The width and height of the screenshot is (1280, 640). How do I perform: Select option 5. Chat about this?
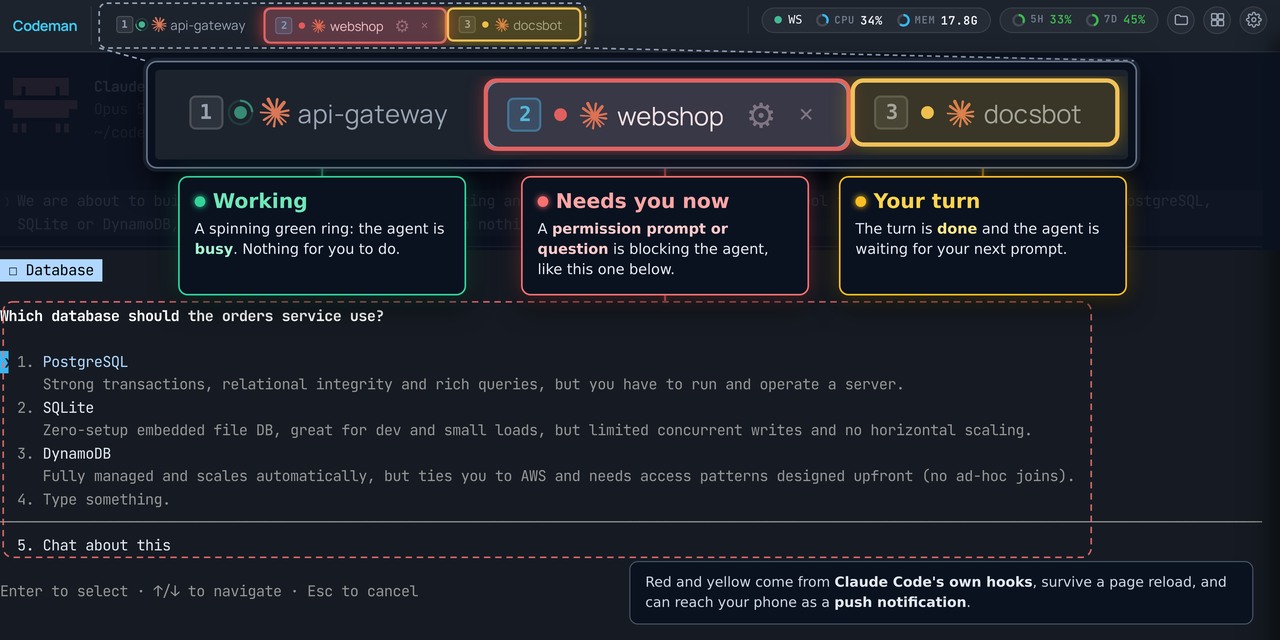94,546
